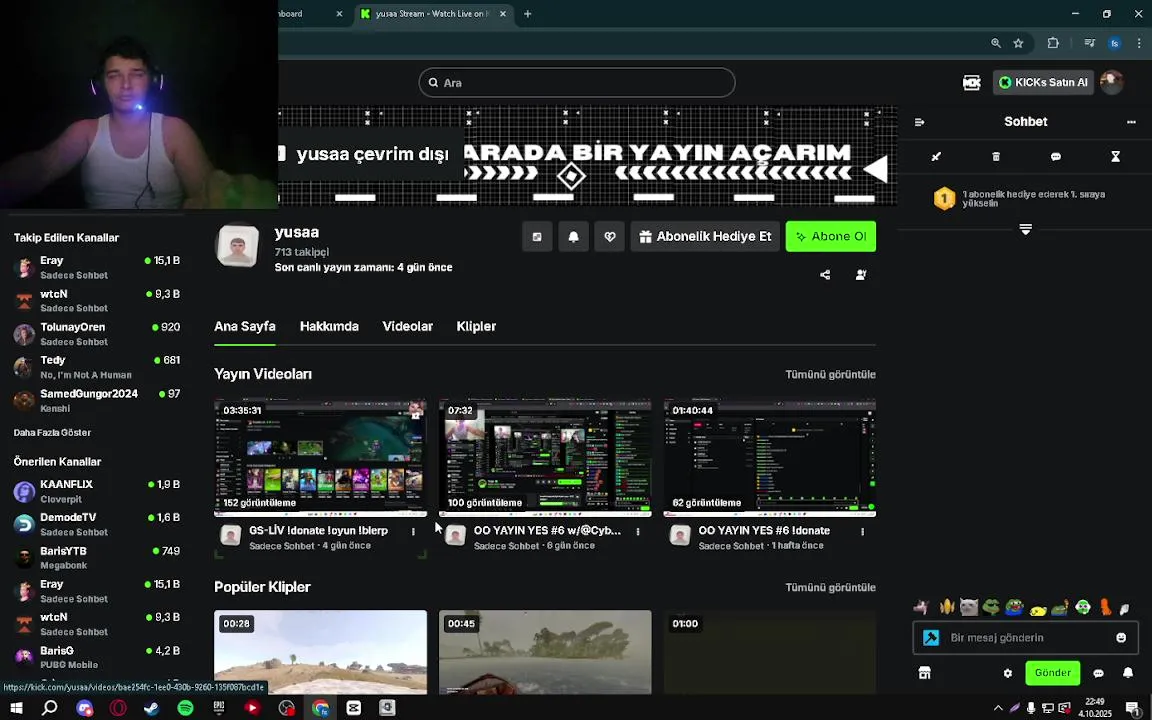Image resolution: width=1152 pixels, height=720 pixels.
Task: Open options for OO YAYIN YES #6 w/@Cyb... video
Action: 638,531
